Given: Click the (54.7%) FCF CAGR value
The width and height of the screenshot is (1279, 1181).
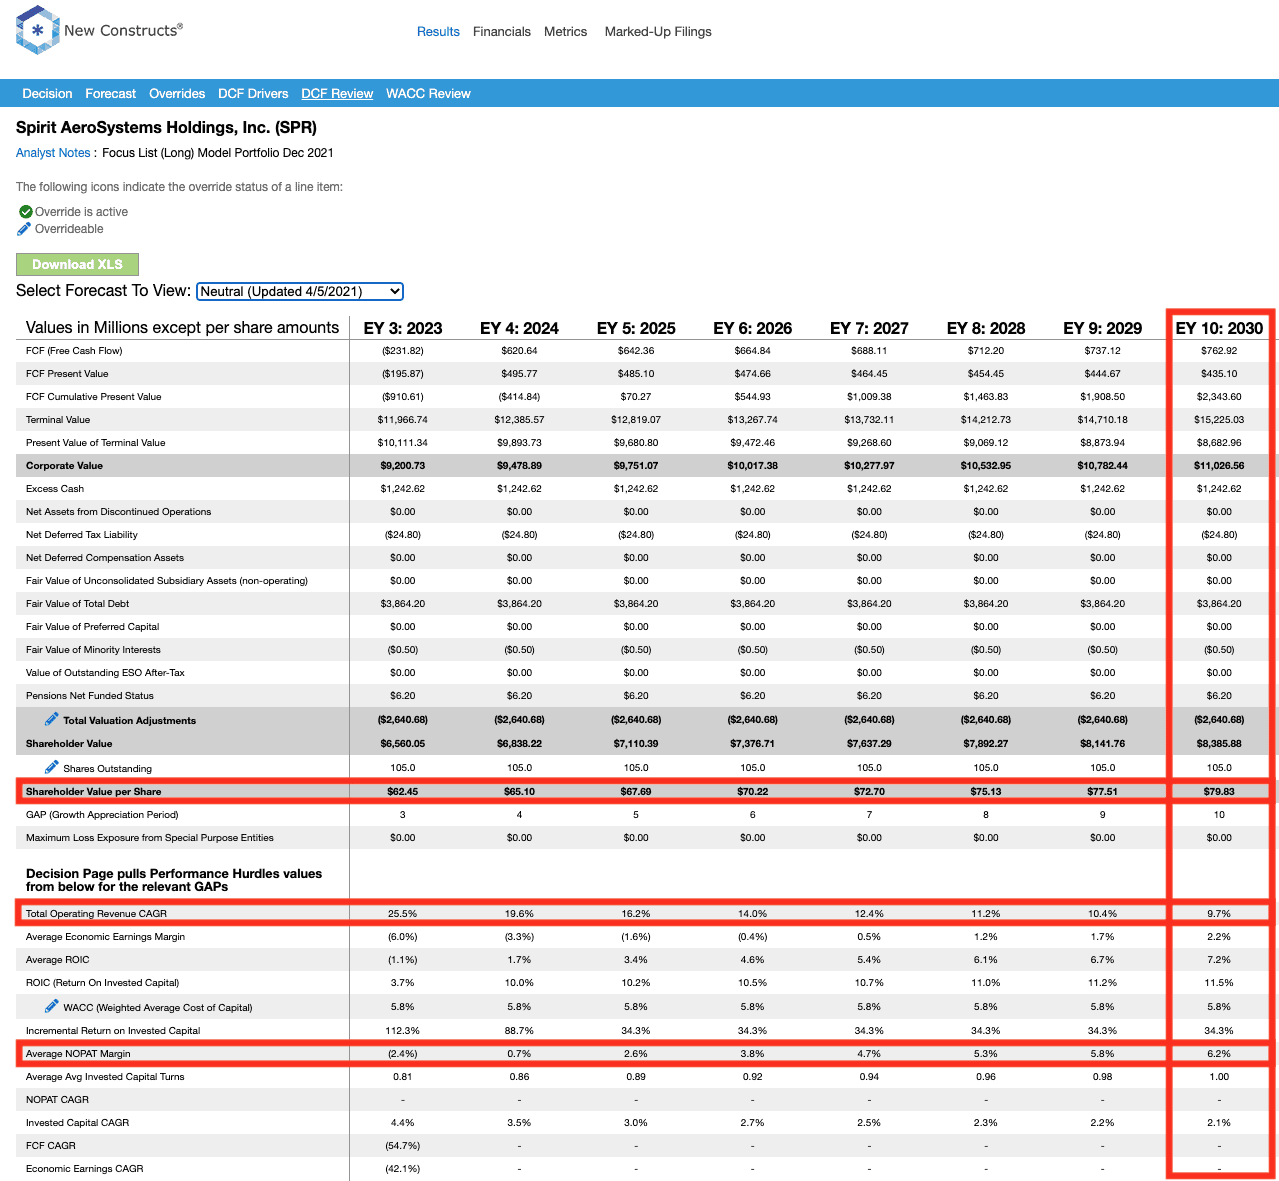Looking at the screenshot, I should (x=403, y=1146).
